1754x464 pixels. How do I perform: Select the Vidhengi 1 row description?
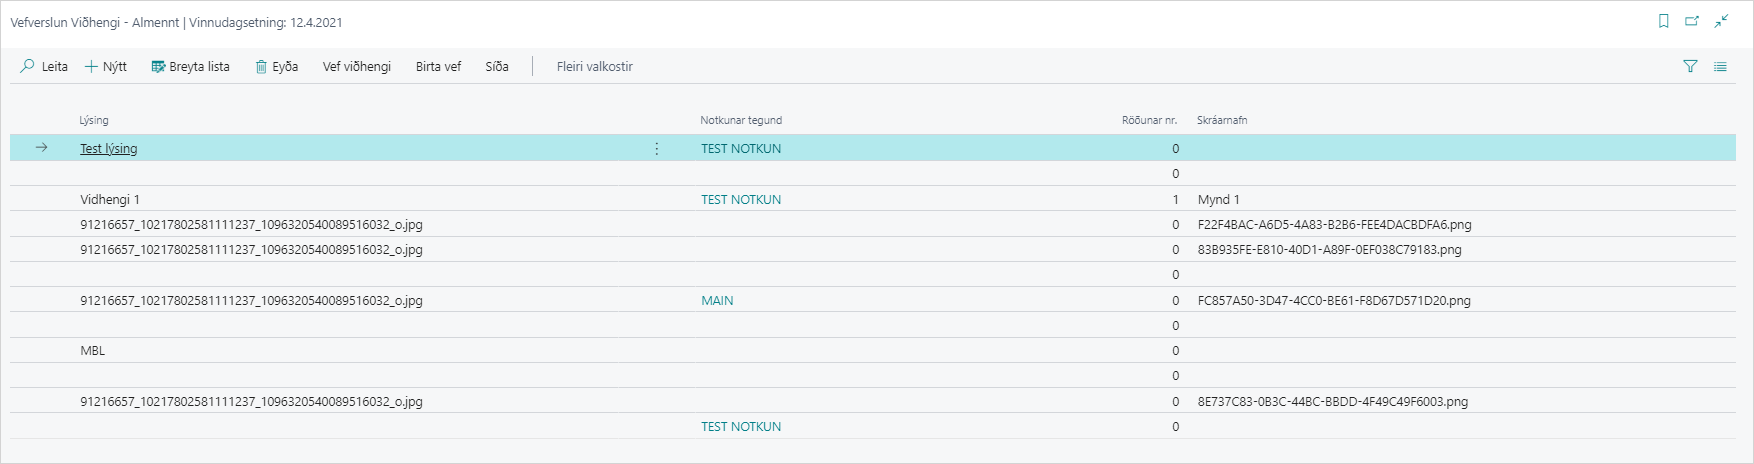(x=110, y=200)
